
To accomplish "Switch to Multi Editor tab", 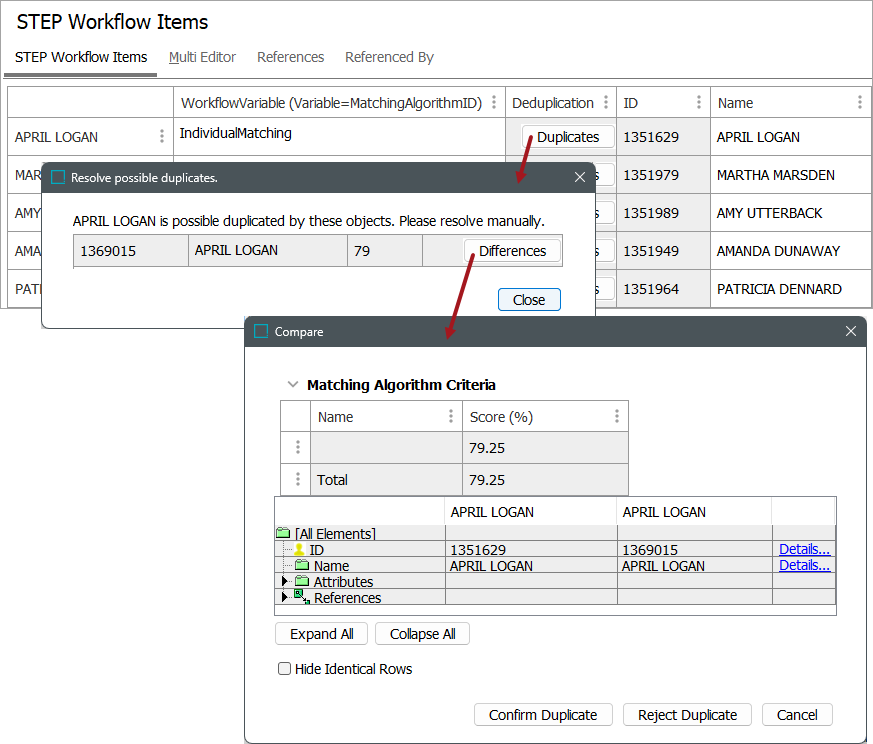I will 202,57.
